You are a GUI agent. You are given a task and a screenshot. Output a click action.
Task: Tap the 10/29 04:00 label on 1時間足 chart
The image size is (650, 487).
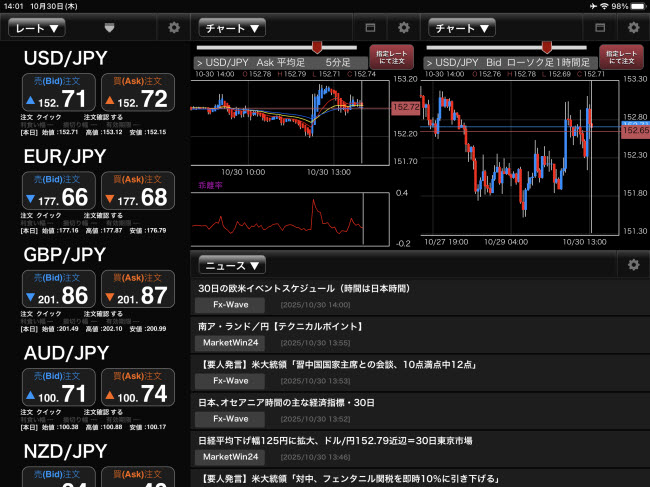pyautogui.click(x=506, y=242)
